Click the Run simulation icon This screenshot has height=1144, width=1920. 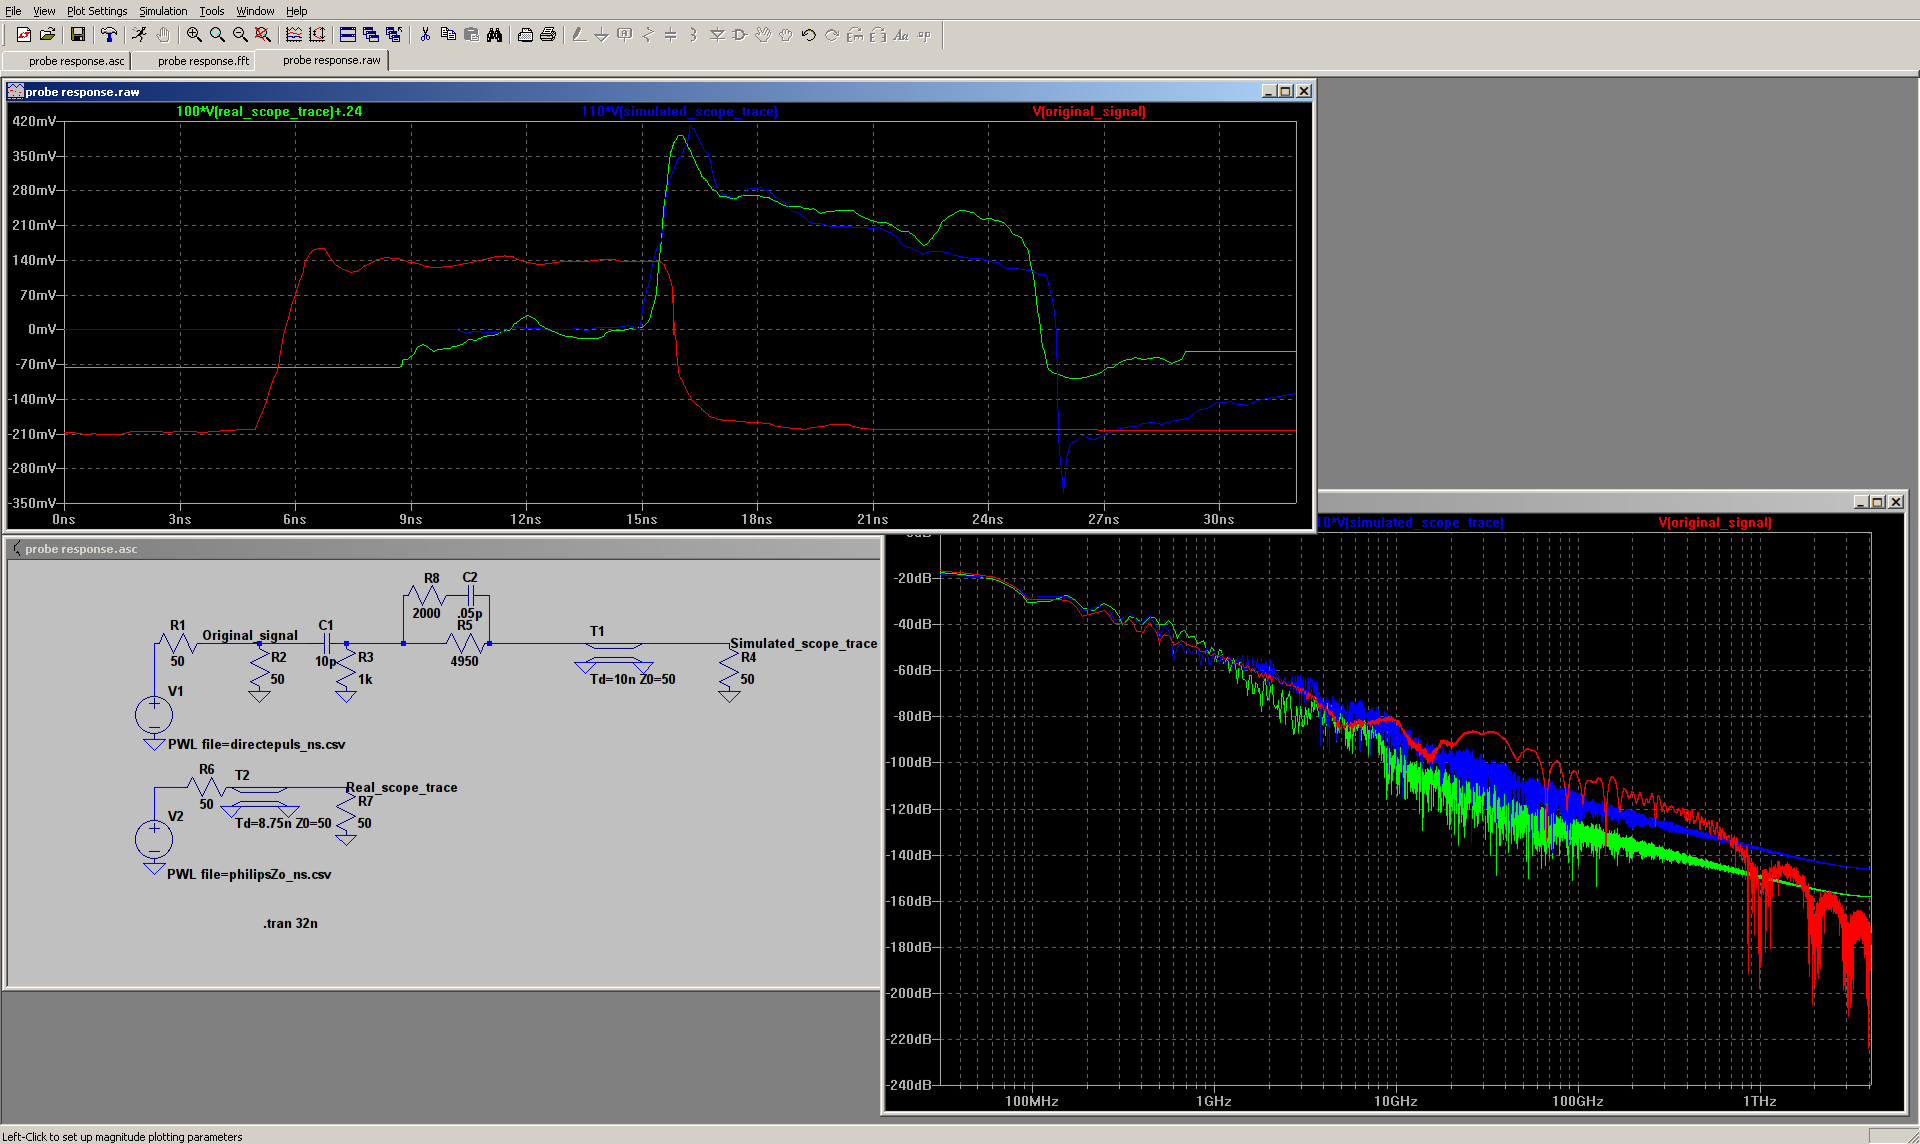139,35
